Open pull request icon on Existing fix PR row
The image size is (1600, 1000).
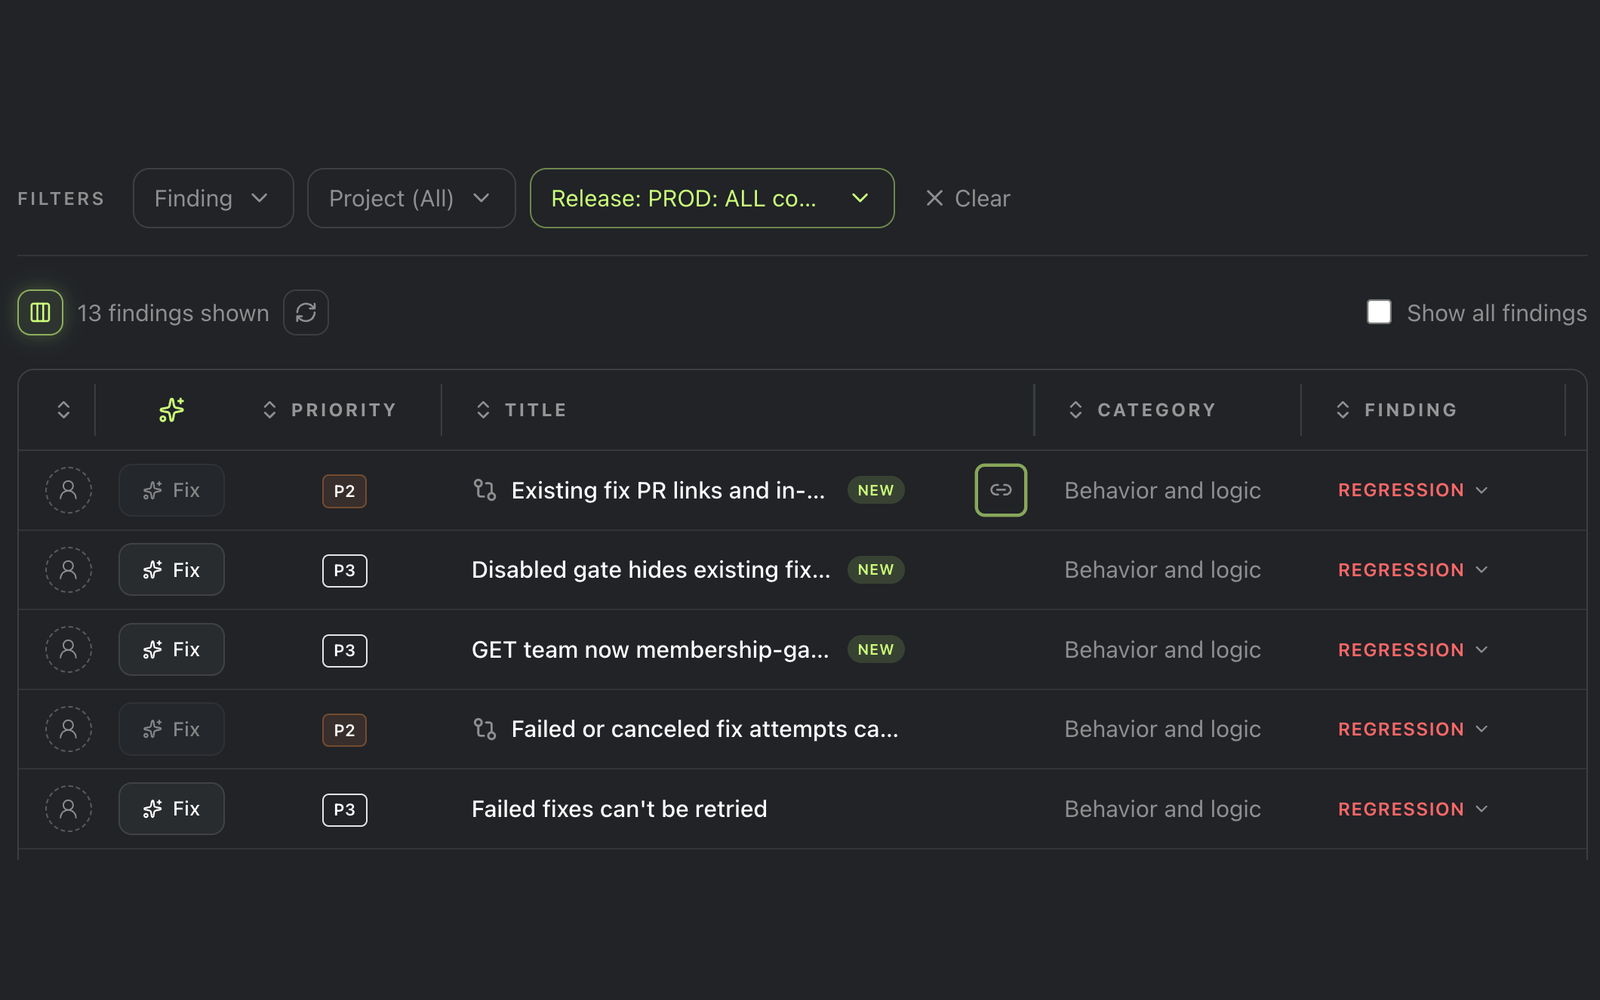pyautogui.click(x=485, y=490)
